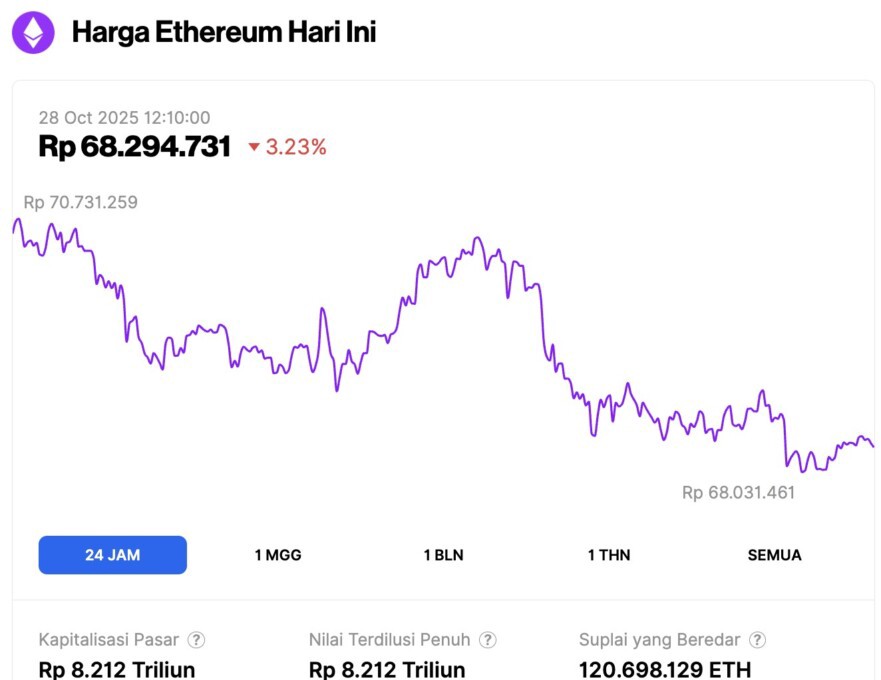881x680 pixels.
Task: Click the 3.23% change percentage
Action: point(296,148)
